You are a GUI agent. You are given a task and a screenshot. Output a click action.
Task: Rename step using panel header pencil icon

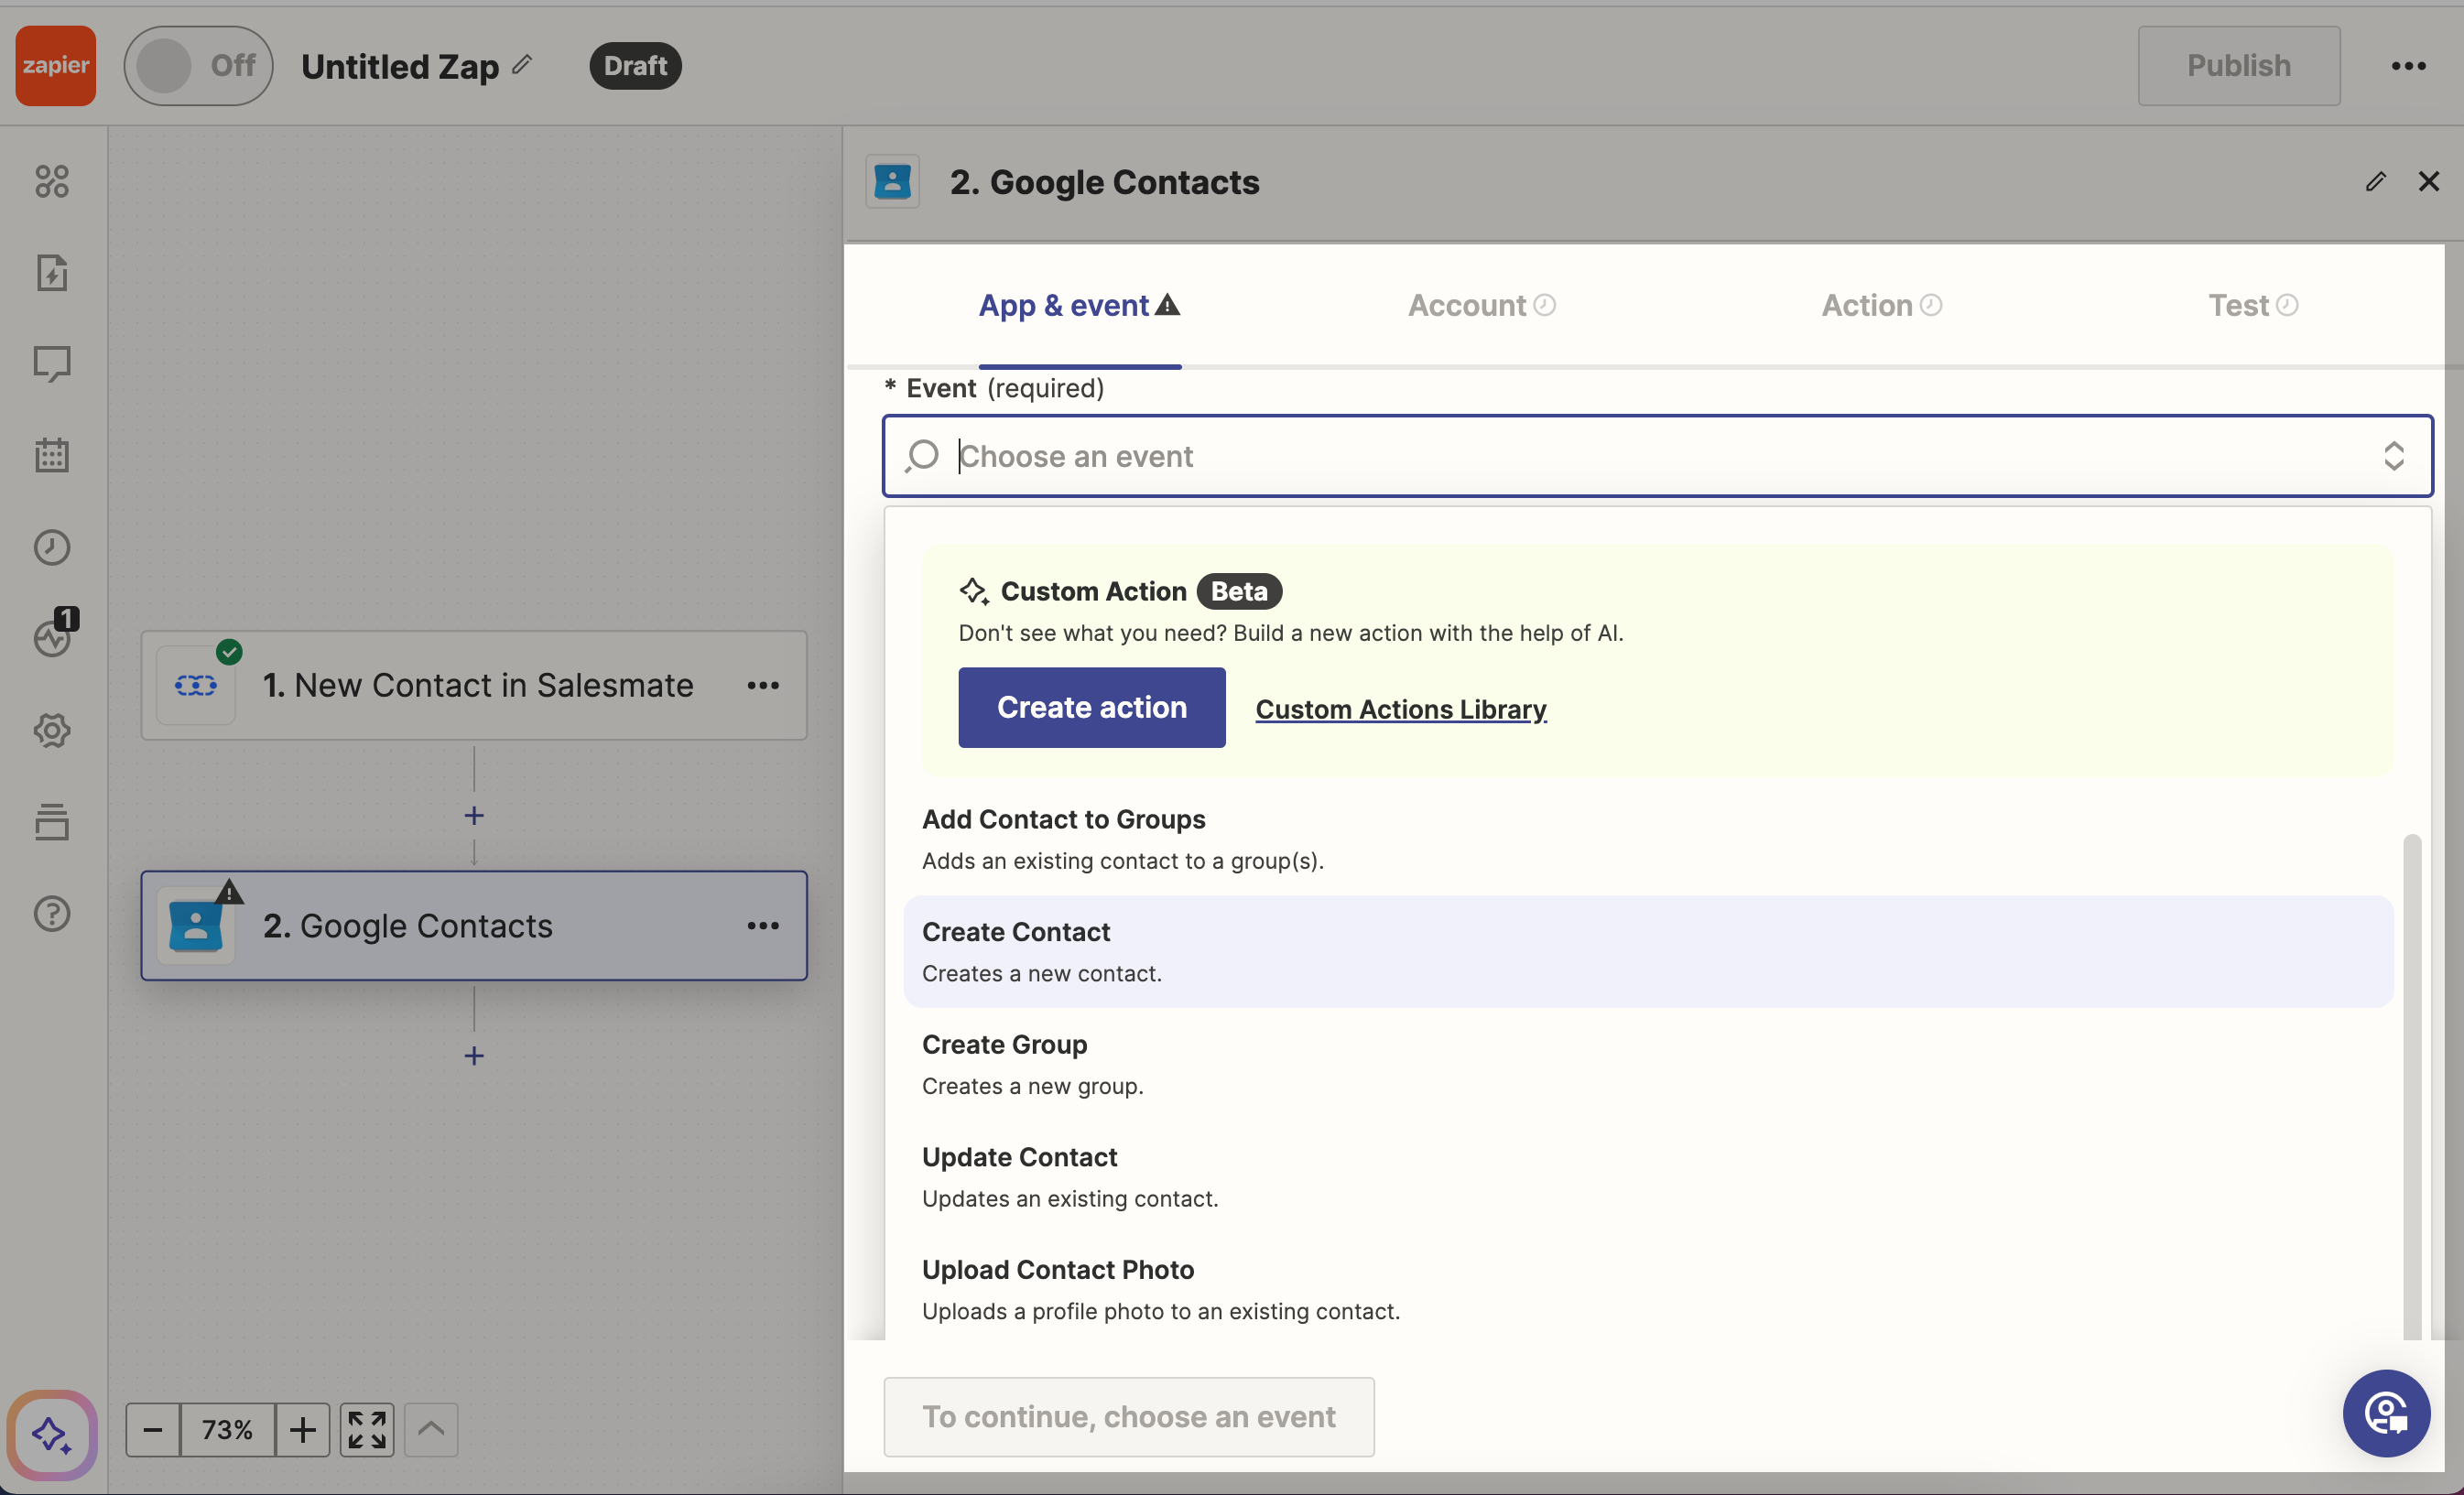point(2375,182)
